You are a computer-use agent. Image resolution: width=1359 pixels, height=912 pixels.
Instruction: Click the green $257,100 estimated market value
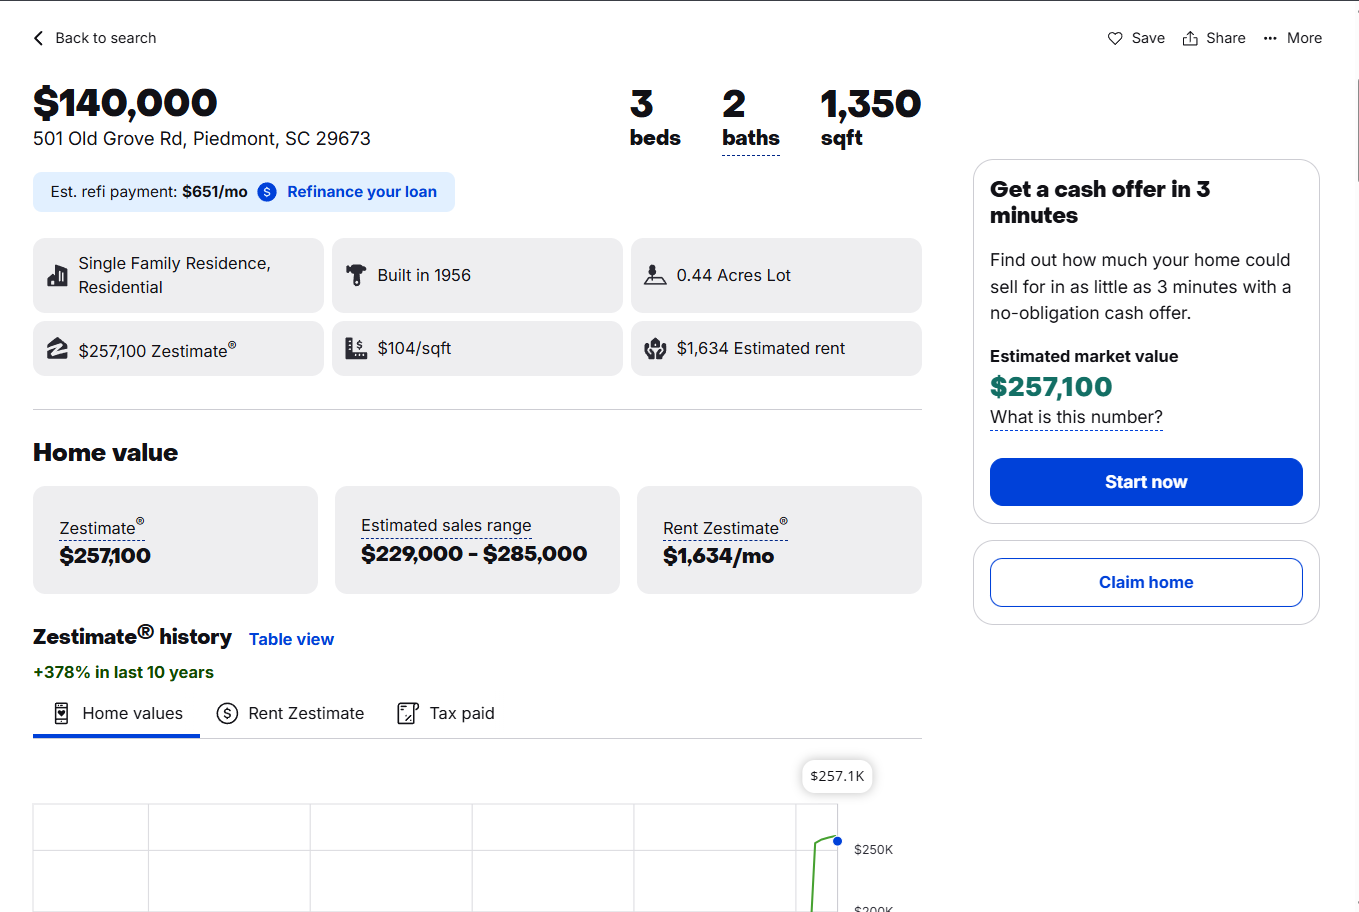pyautogui.click(x=1051, y=387)
